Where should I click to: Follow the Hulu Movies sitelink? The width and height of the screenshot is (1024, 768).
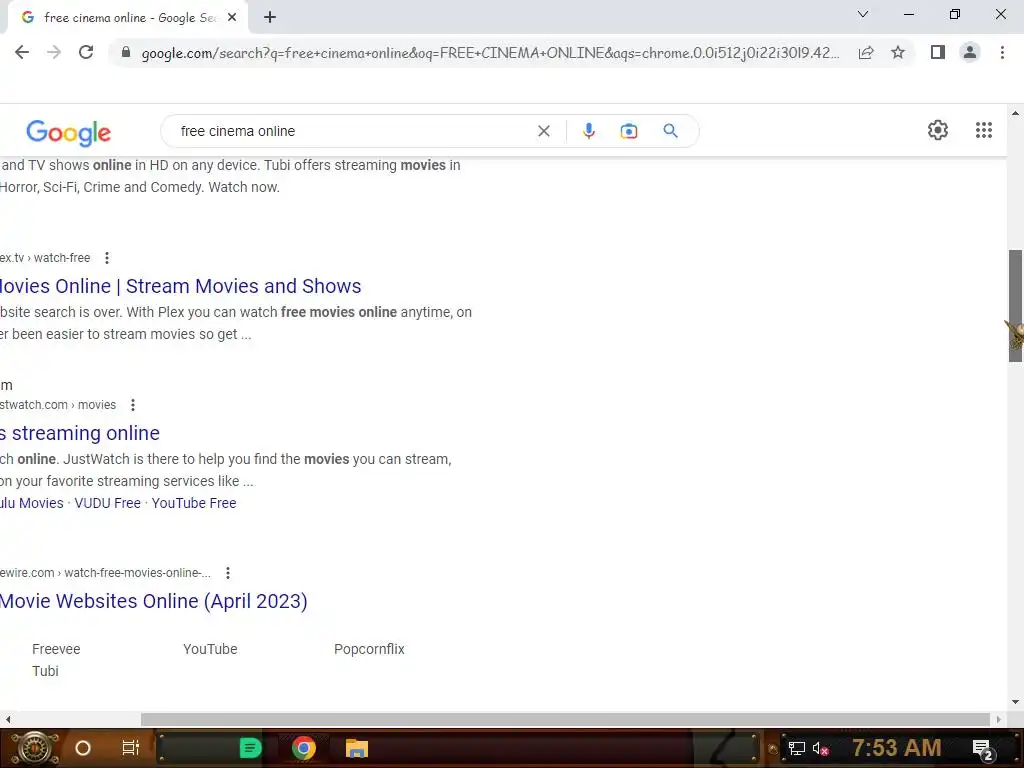[x=32, y=503]
